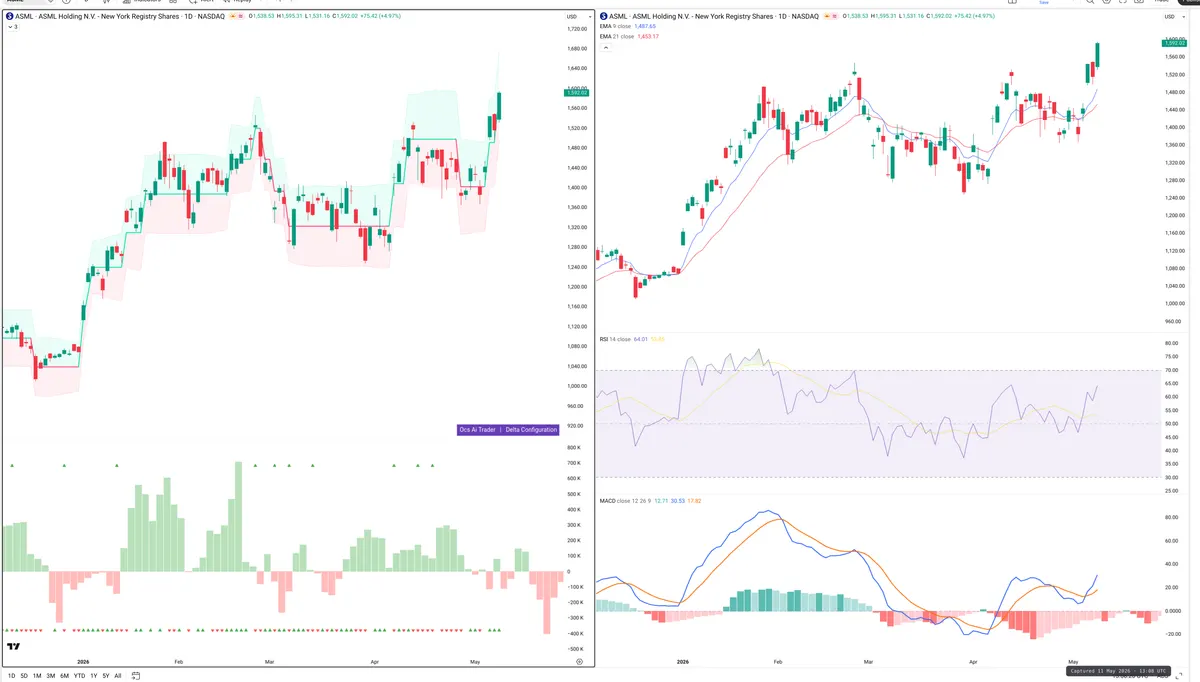Select the MACD close 12 26 9 legend

[625, 500]
